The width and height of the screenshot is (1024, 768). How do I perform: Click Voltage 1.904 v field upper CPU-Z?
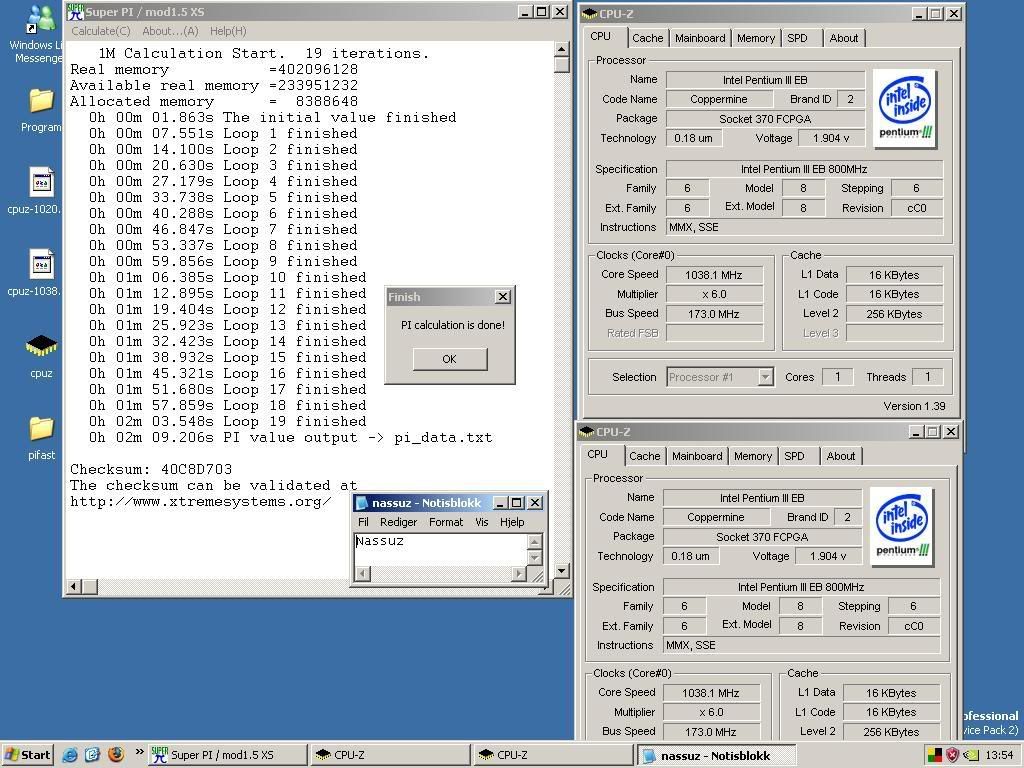click(831, 138)
